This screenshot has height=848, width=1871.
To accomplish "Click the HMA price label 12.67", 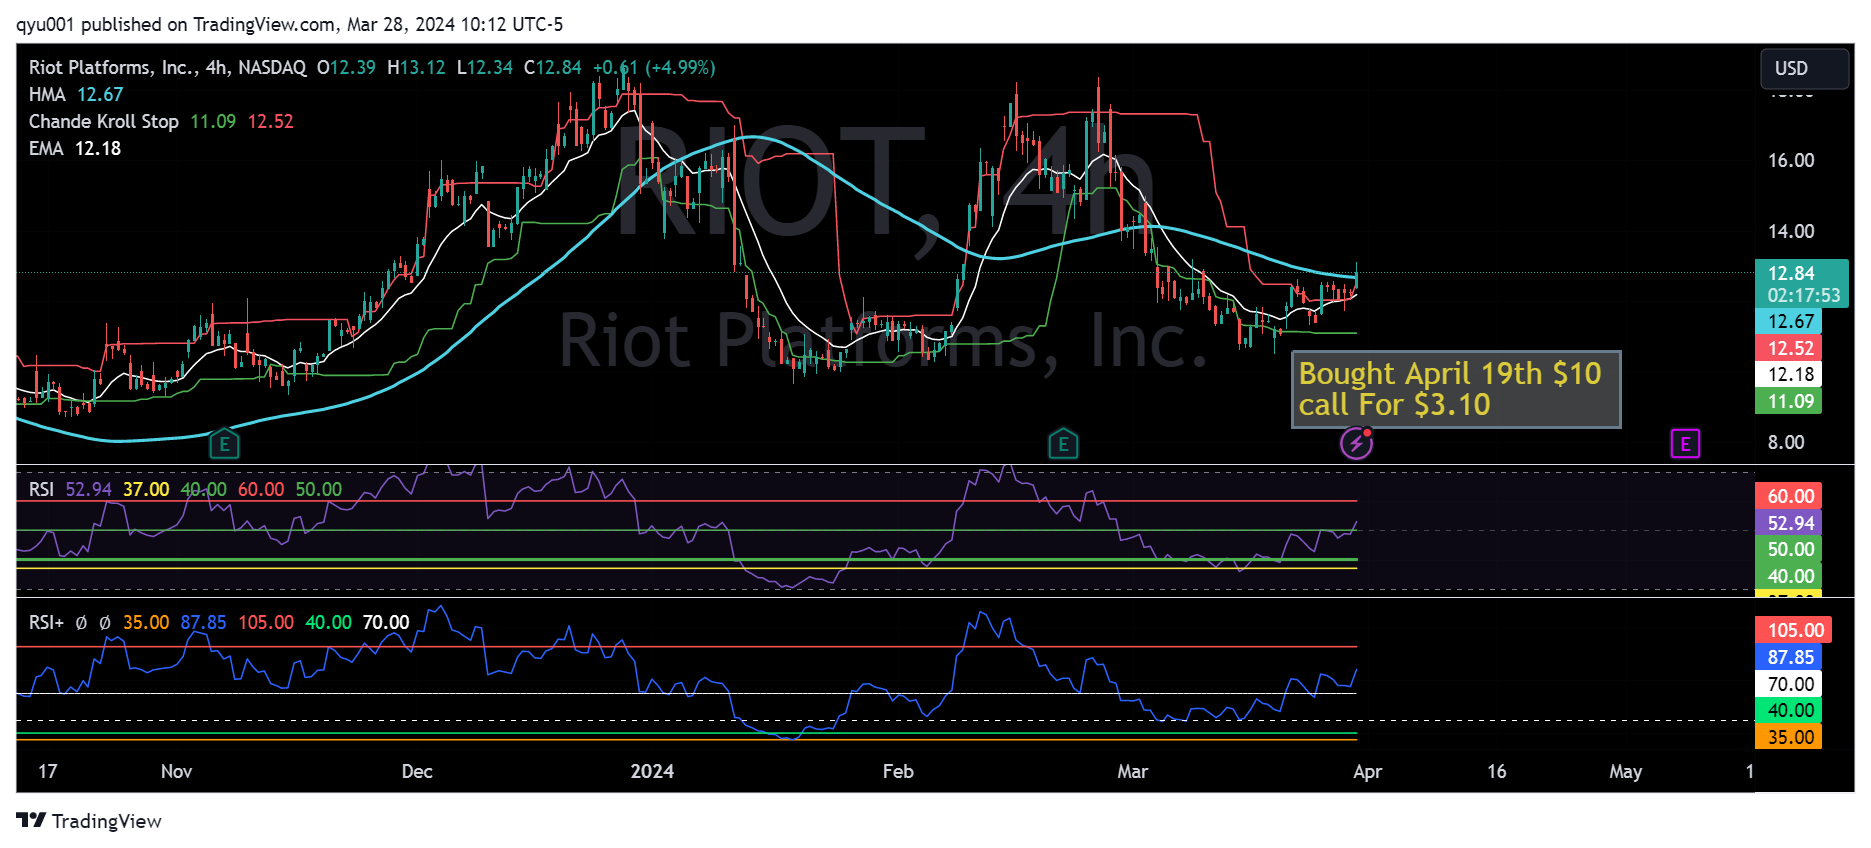I will (1789, 321).
